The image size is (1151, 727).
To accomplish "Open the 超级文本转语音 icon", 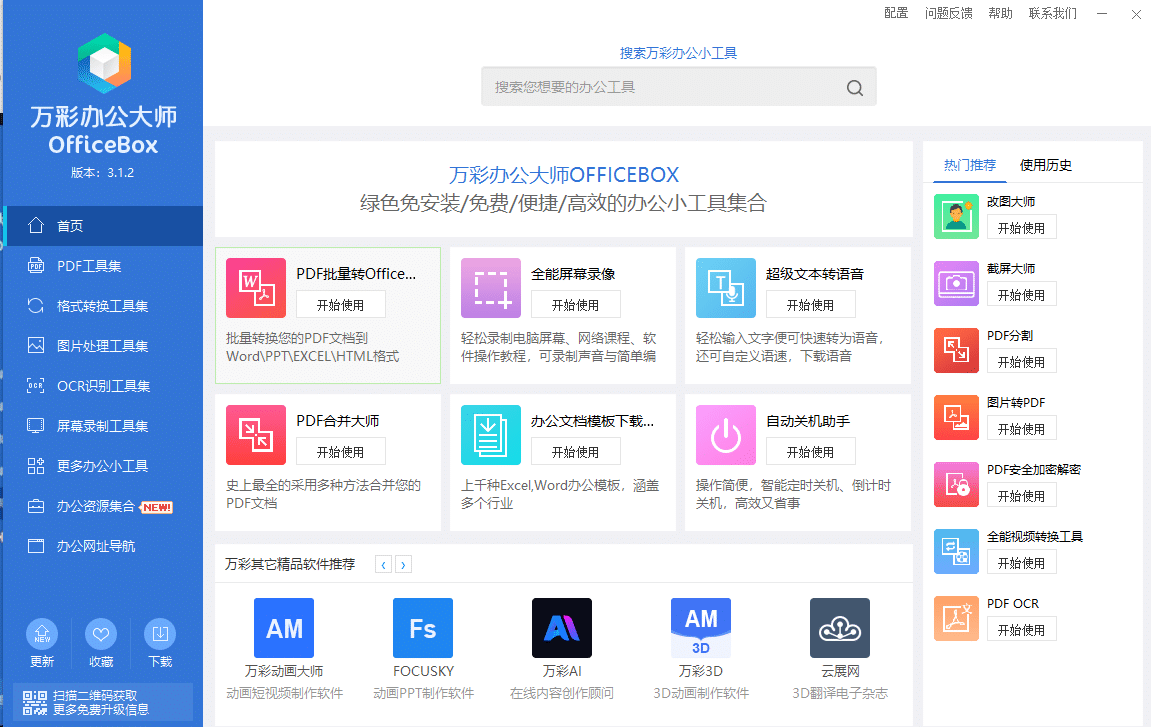I will click(x=725, y=288).
